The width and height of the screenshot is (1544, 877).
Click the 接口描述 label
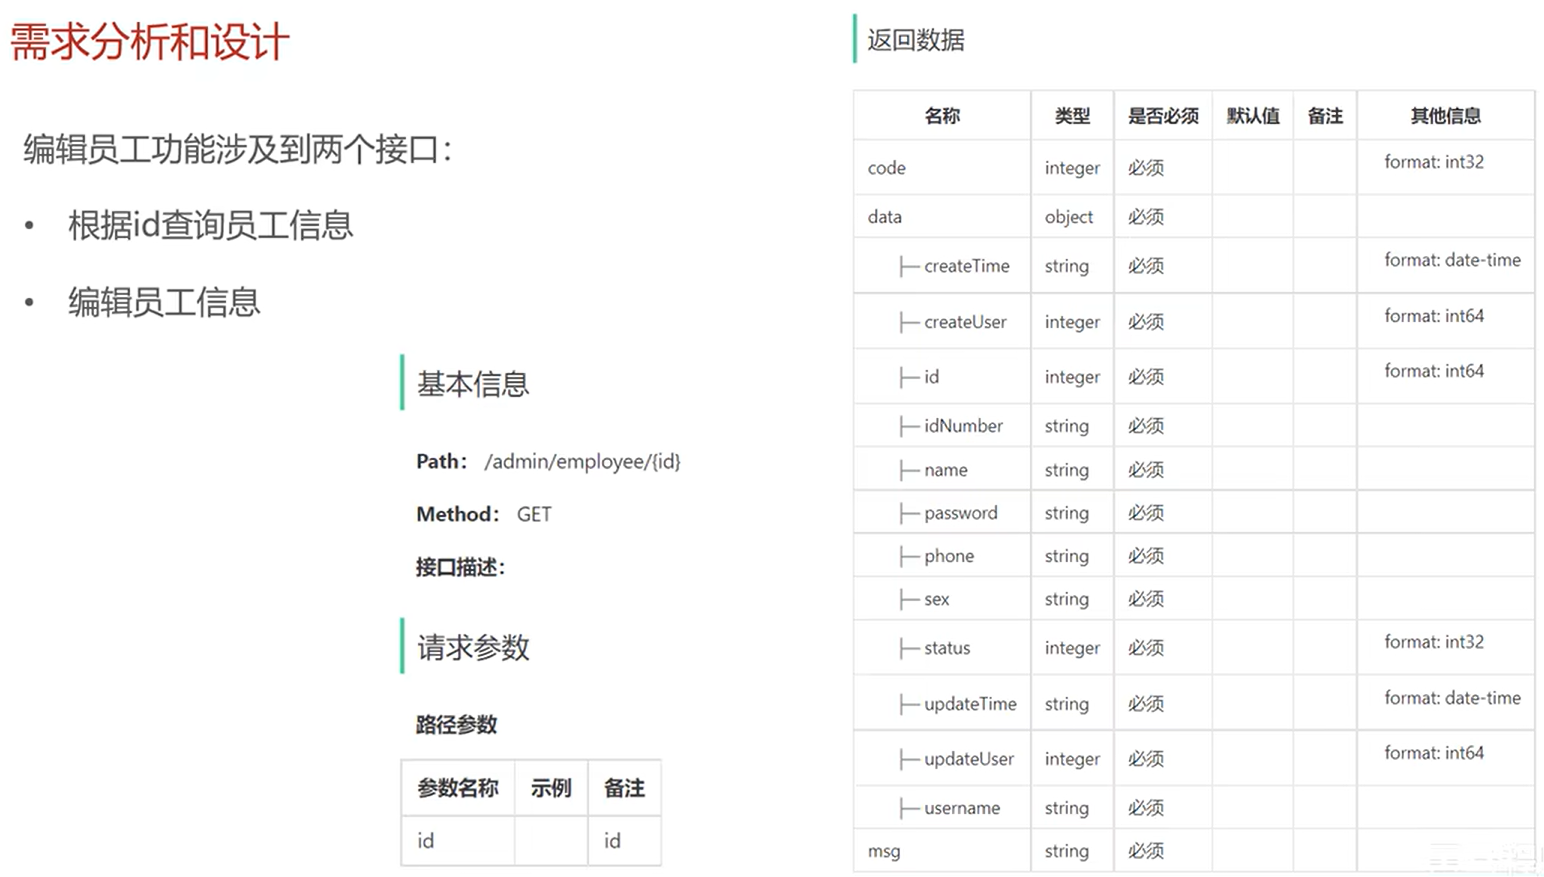pos(460,567)
